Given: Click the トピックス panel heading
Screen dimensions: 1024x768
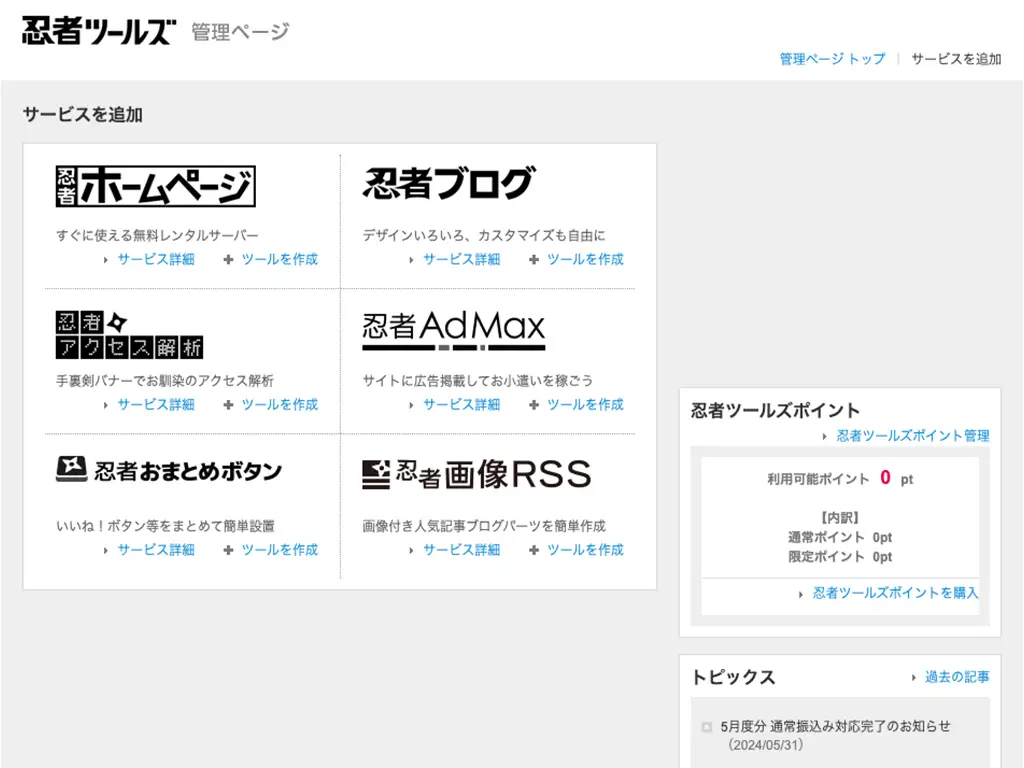Looking at the screenshot, I should (733, 677).
